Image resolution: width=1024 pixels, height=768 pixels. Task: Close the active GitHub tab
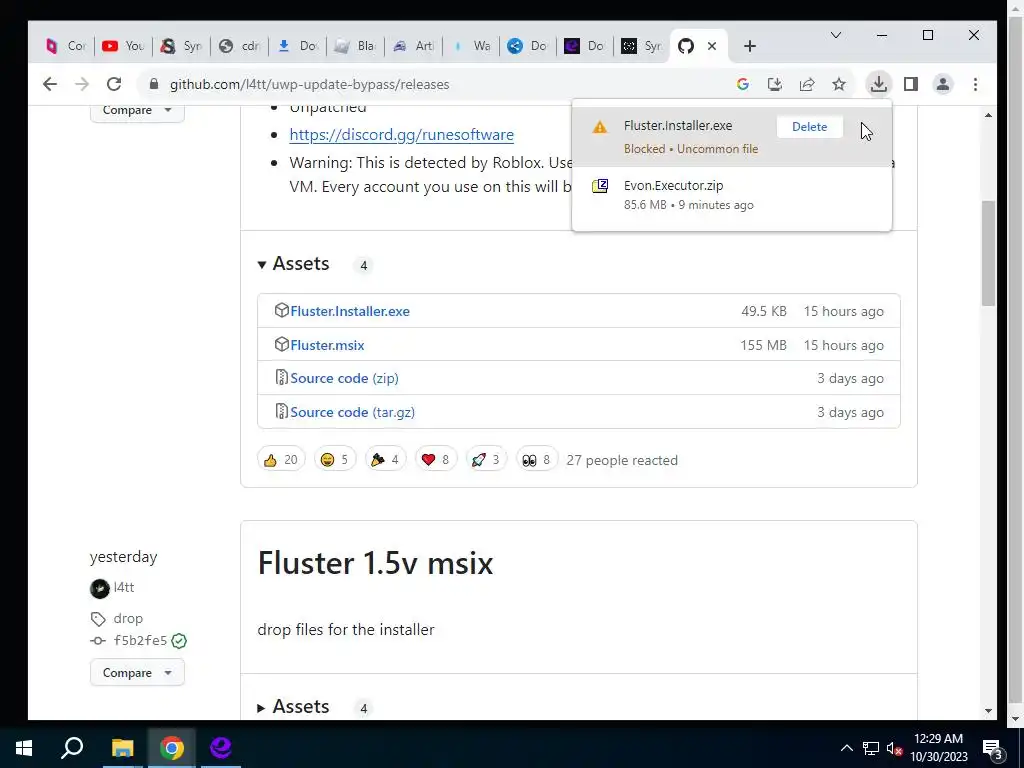coord(712,46)
